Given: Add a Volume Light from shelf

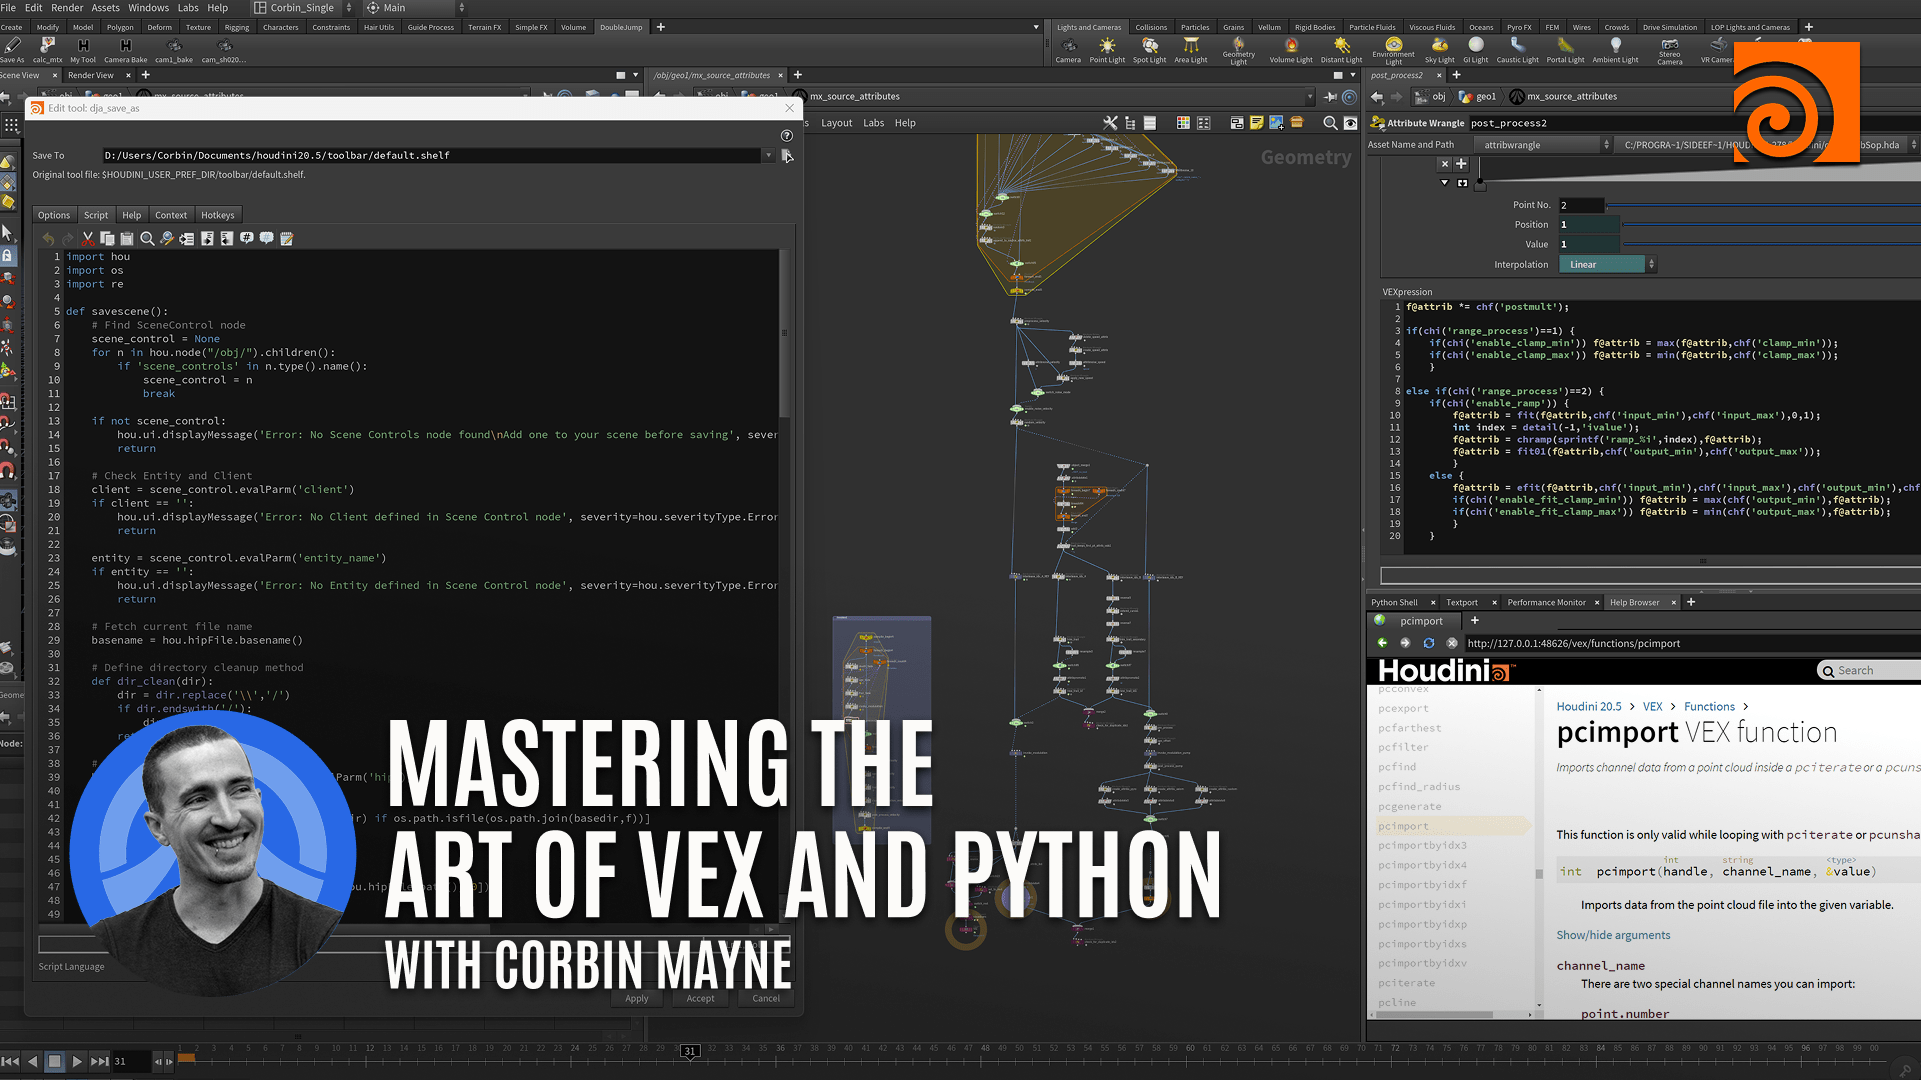Looking at the screenshot, I should 1291,50.
